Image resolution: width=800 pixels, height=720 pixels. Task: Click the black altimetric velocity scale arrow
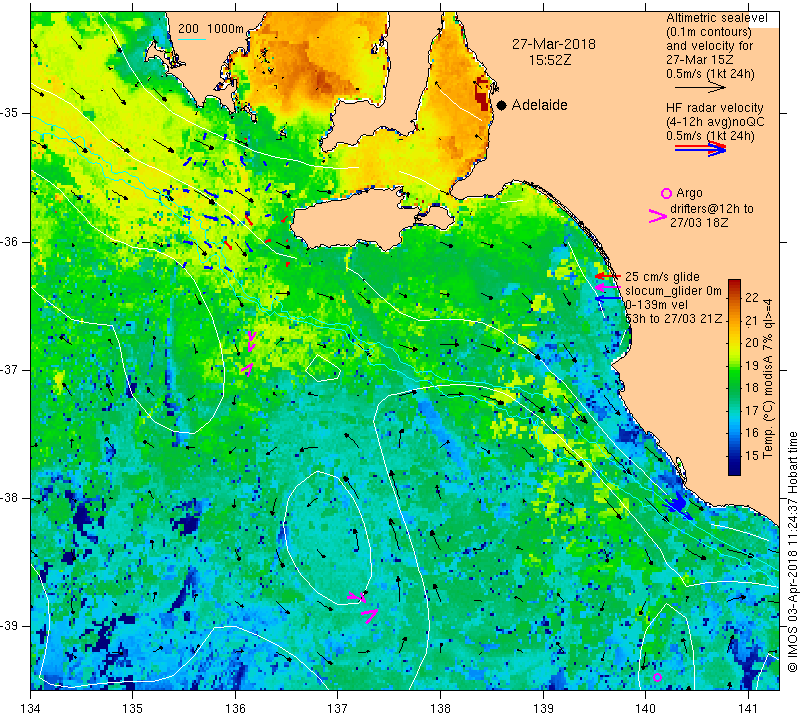pos(700,88)
